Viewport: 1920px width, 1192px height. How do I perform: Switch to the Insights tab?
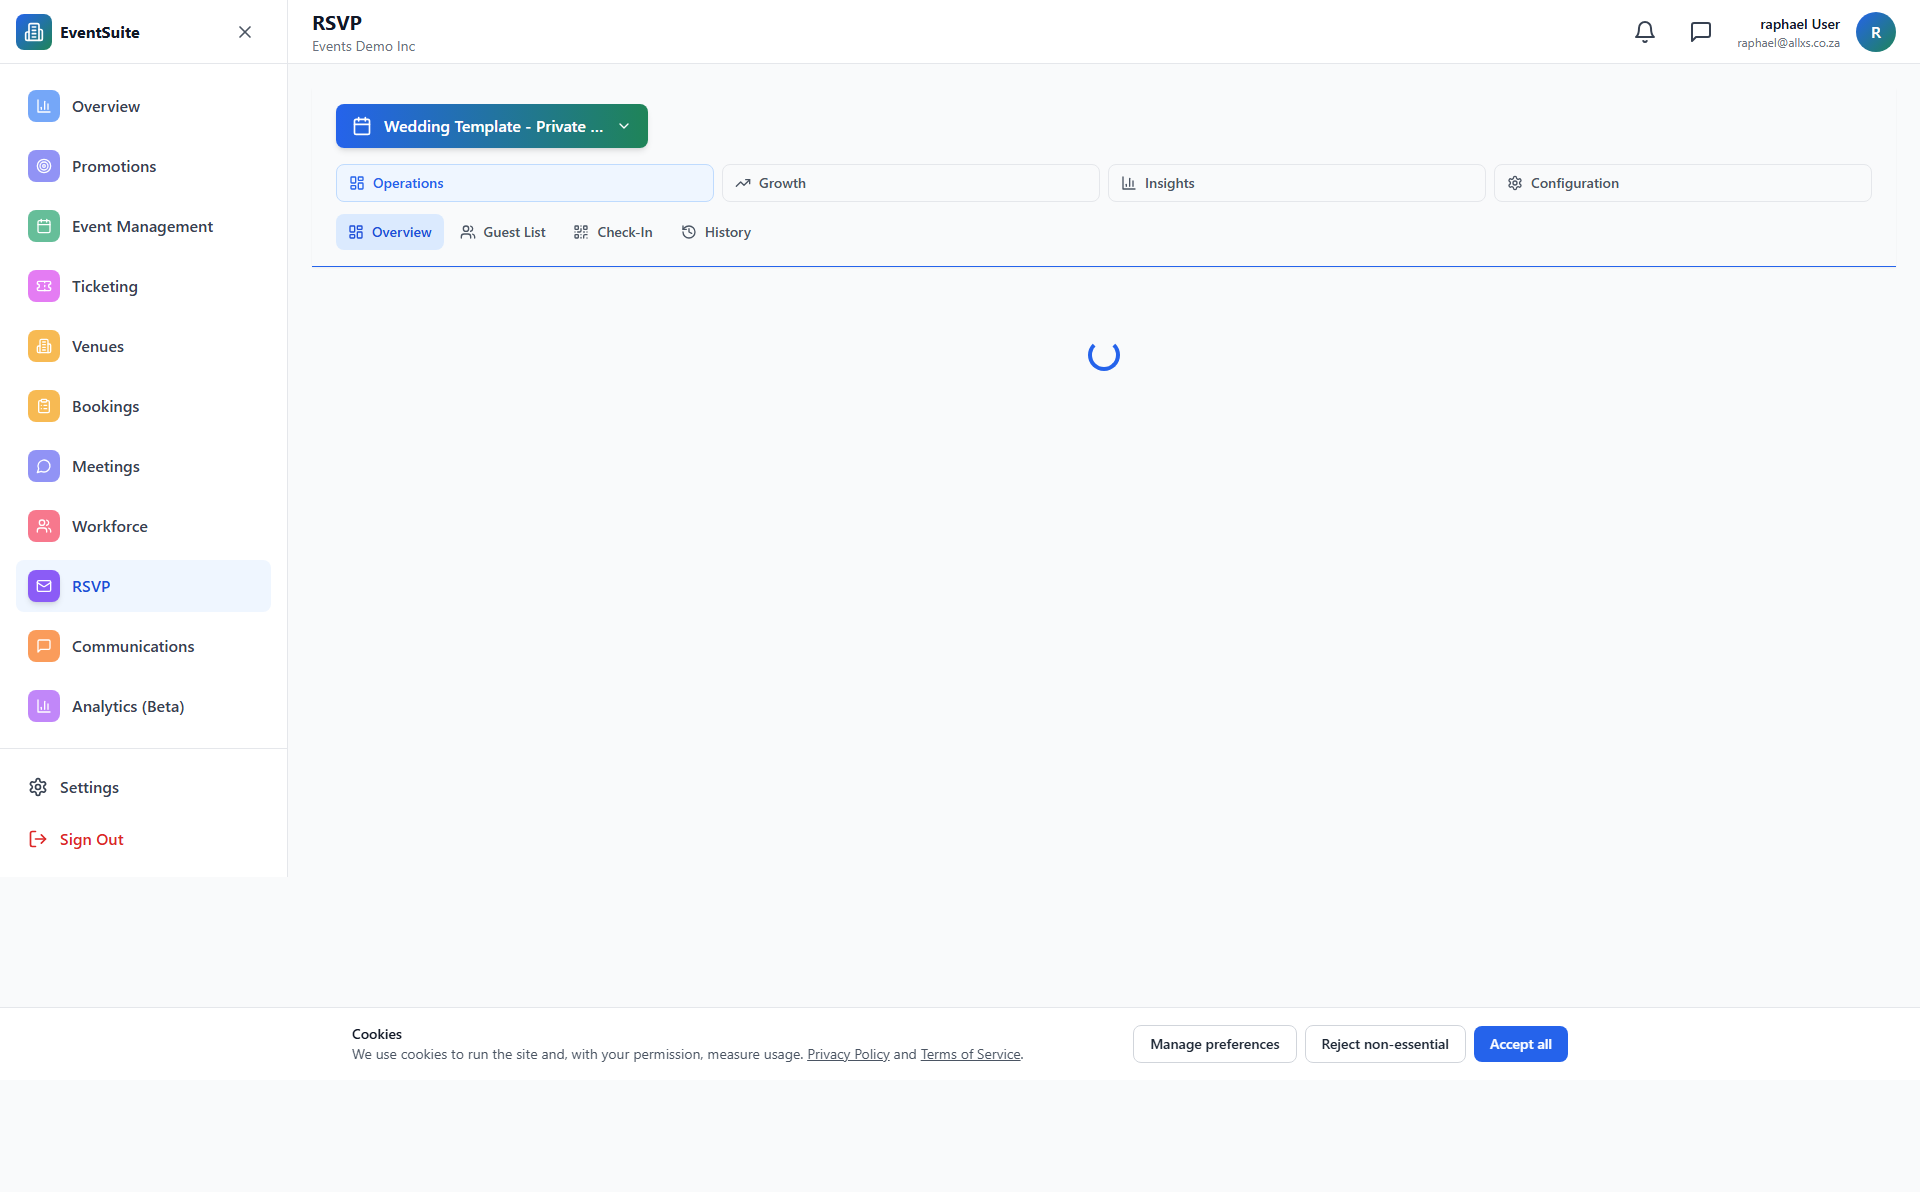pos(1297,183)
